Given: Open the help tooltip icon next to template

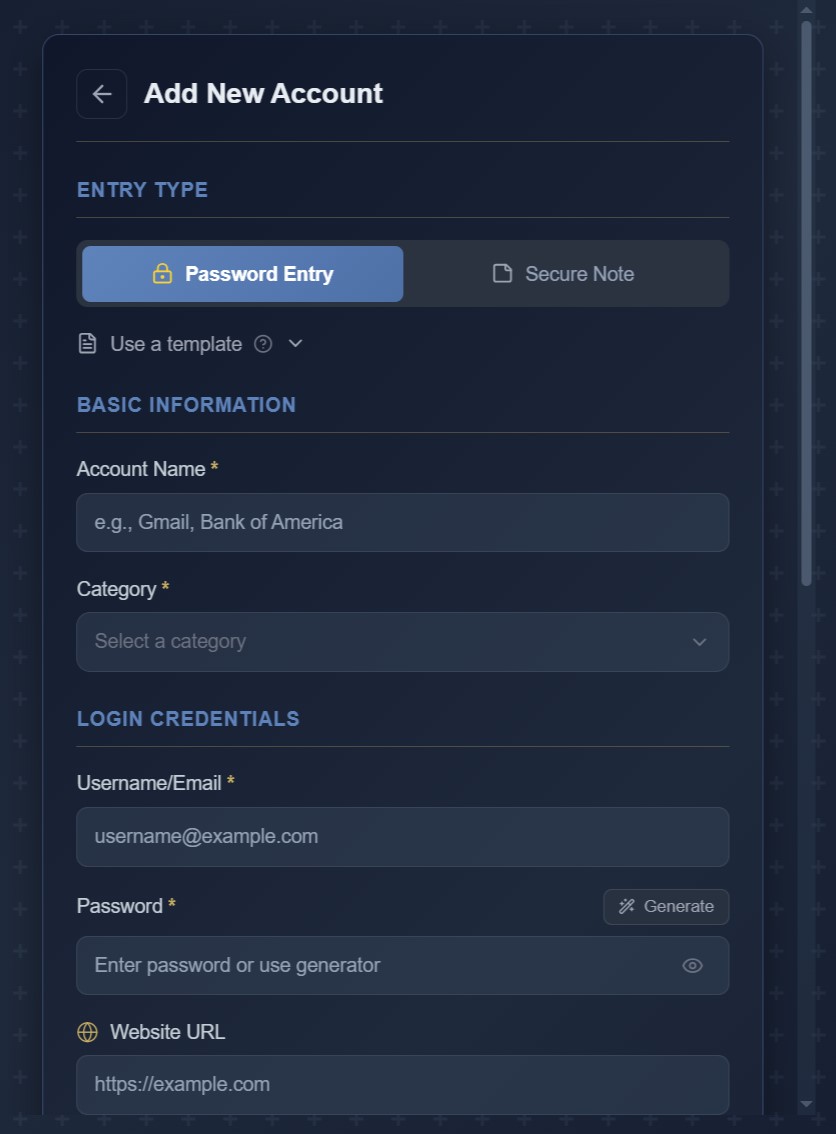Looking at the screenshot, I should coord(262,344).
